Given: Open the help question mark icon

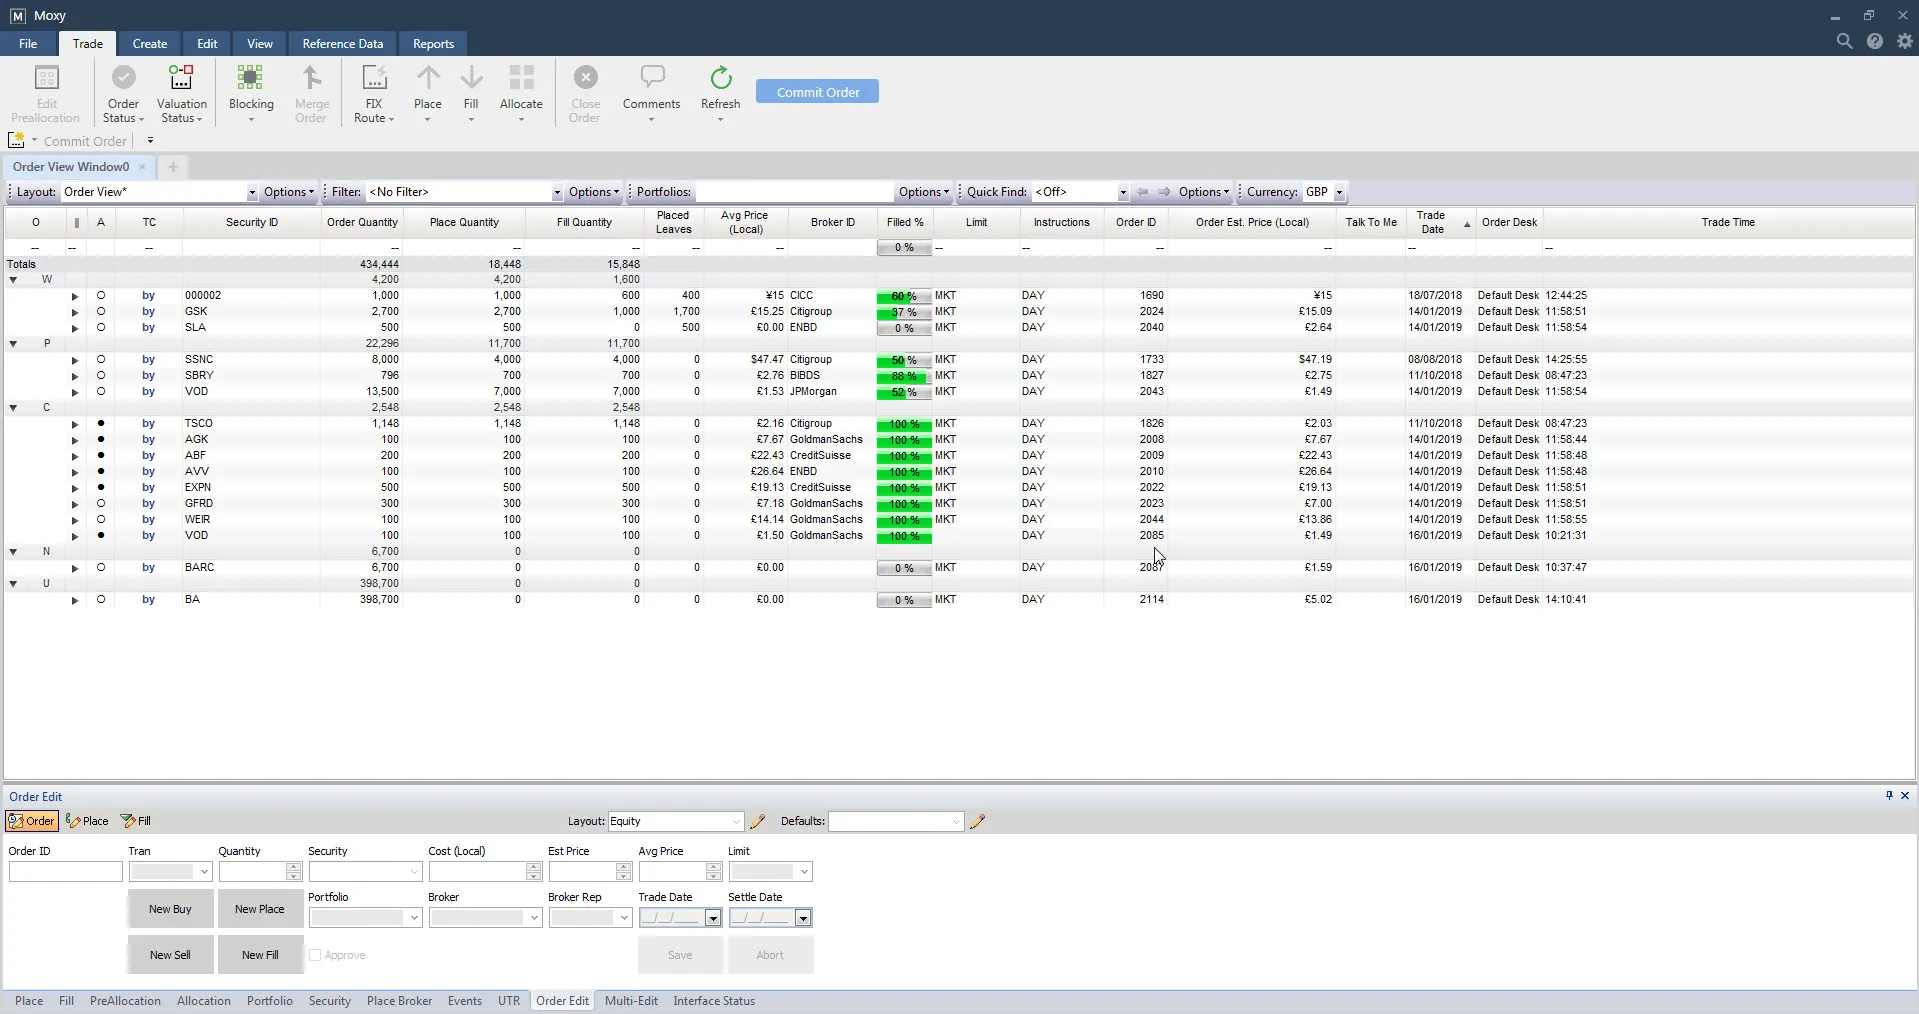Looking at the screenshot, I should pos(1875,42).
